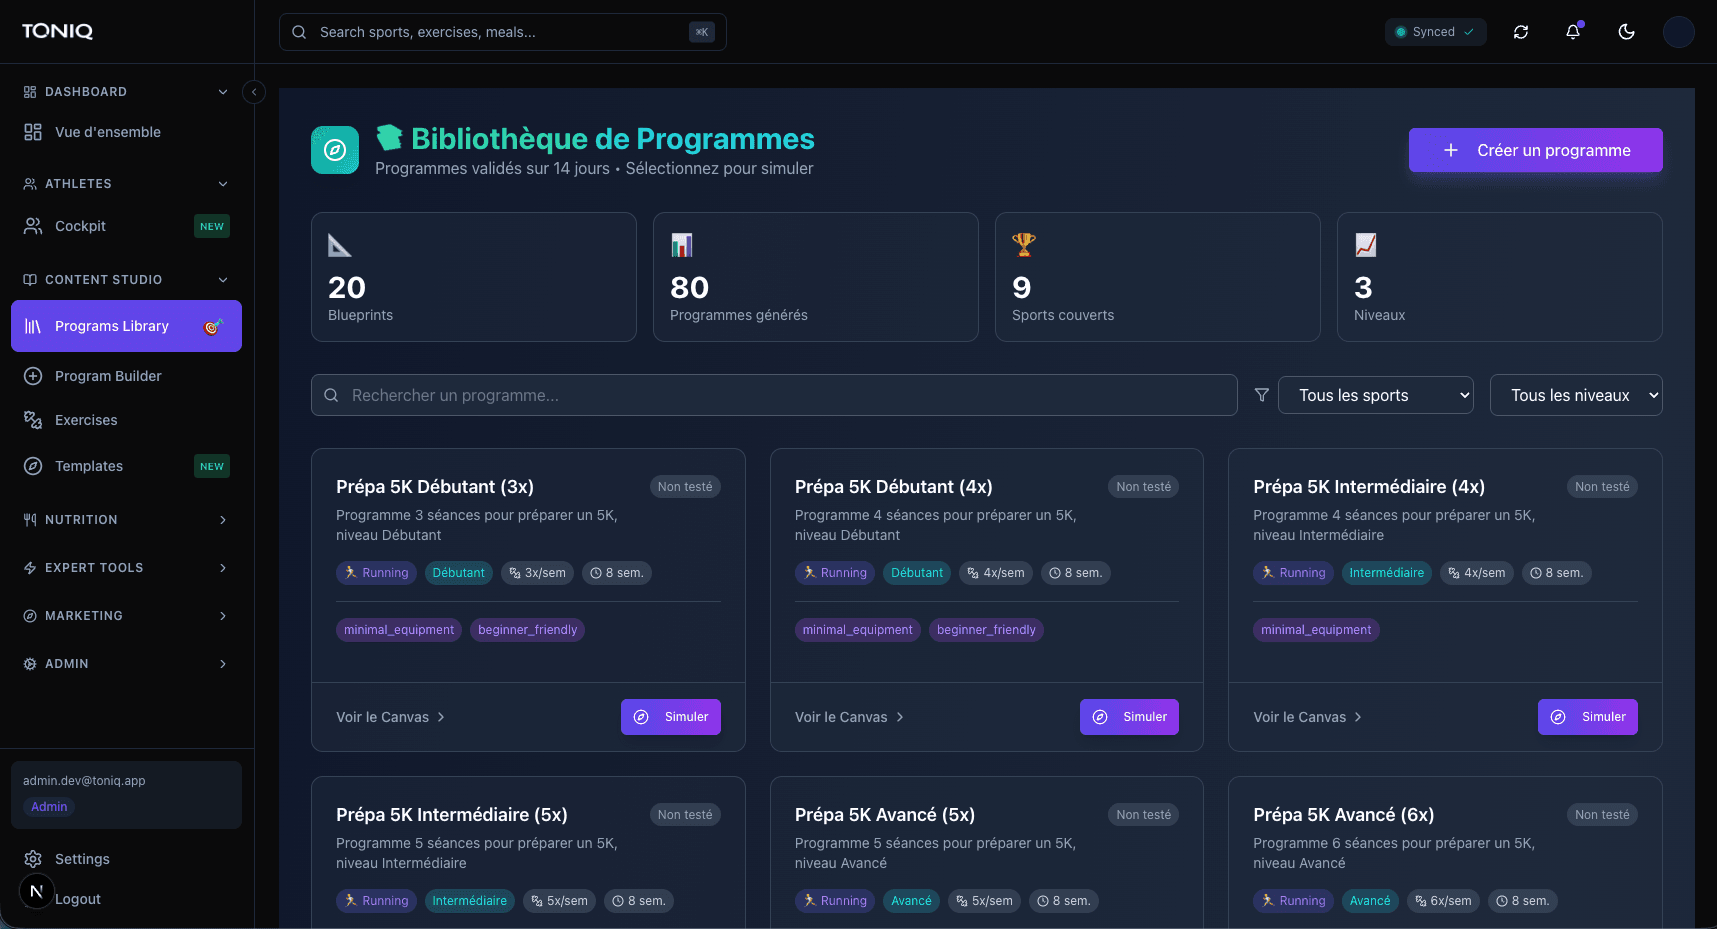Click the compass icon beside page title
Viewport: 1717px width, 929px height.
coord(335,150)
